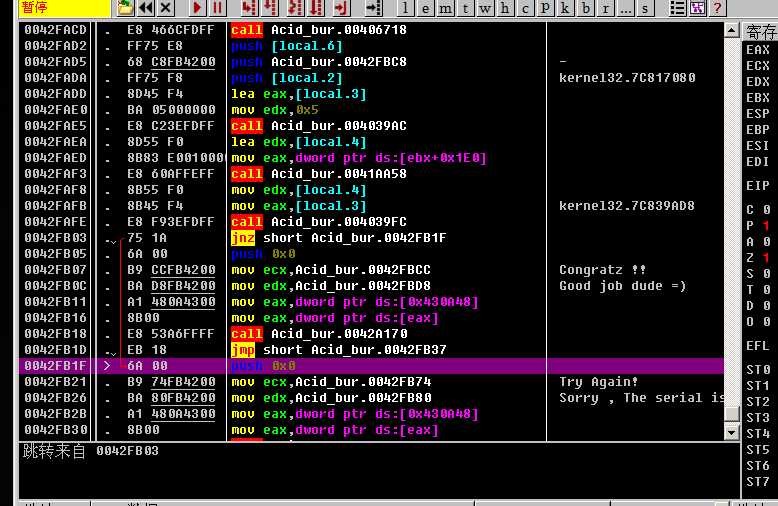Viewport: 778px width, 506px height.
Task: Open References window with R button
Action: [x=605, y=7]
